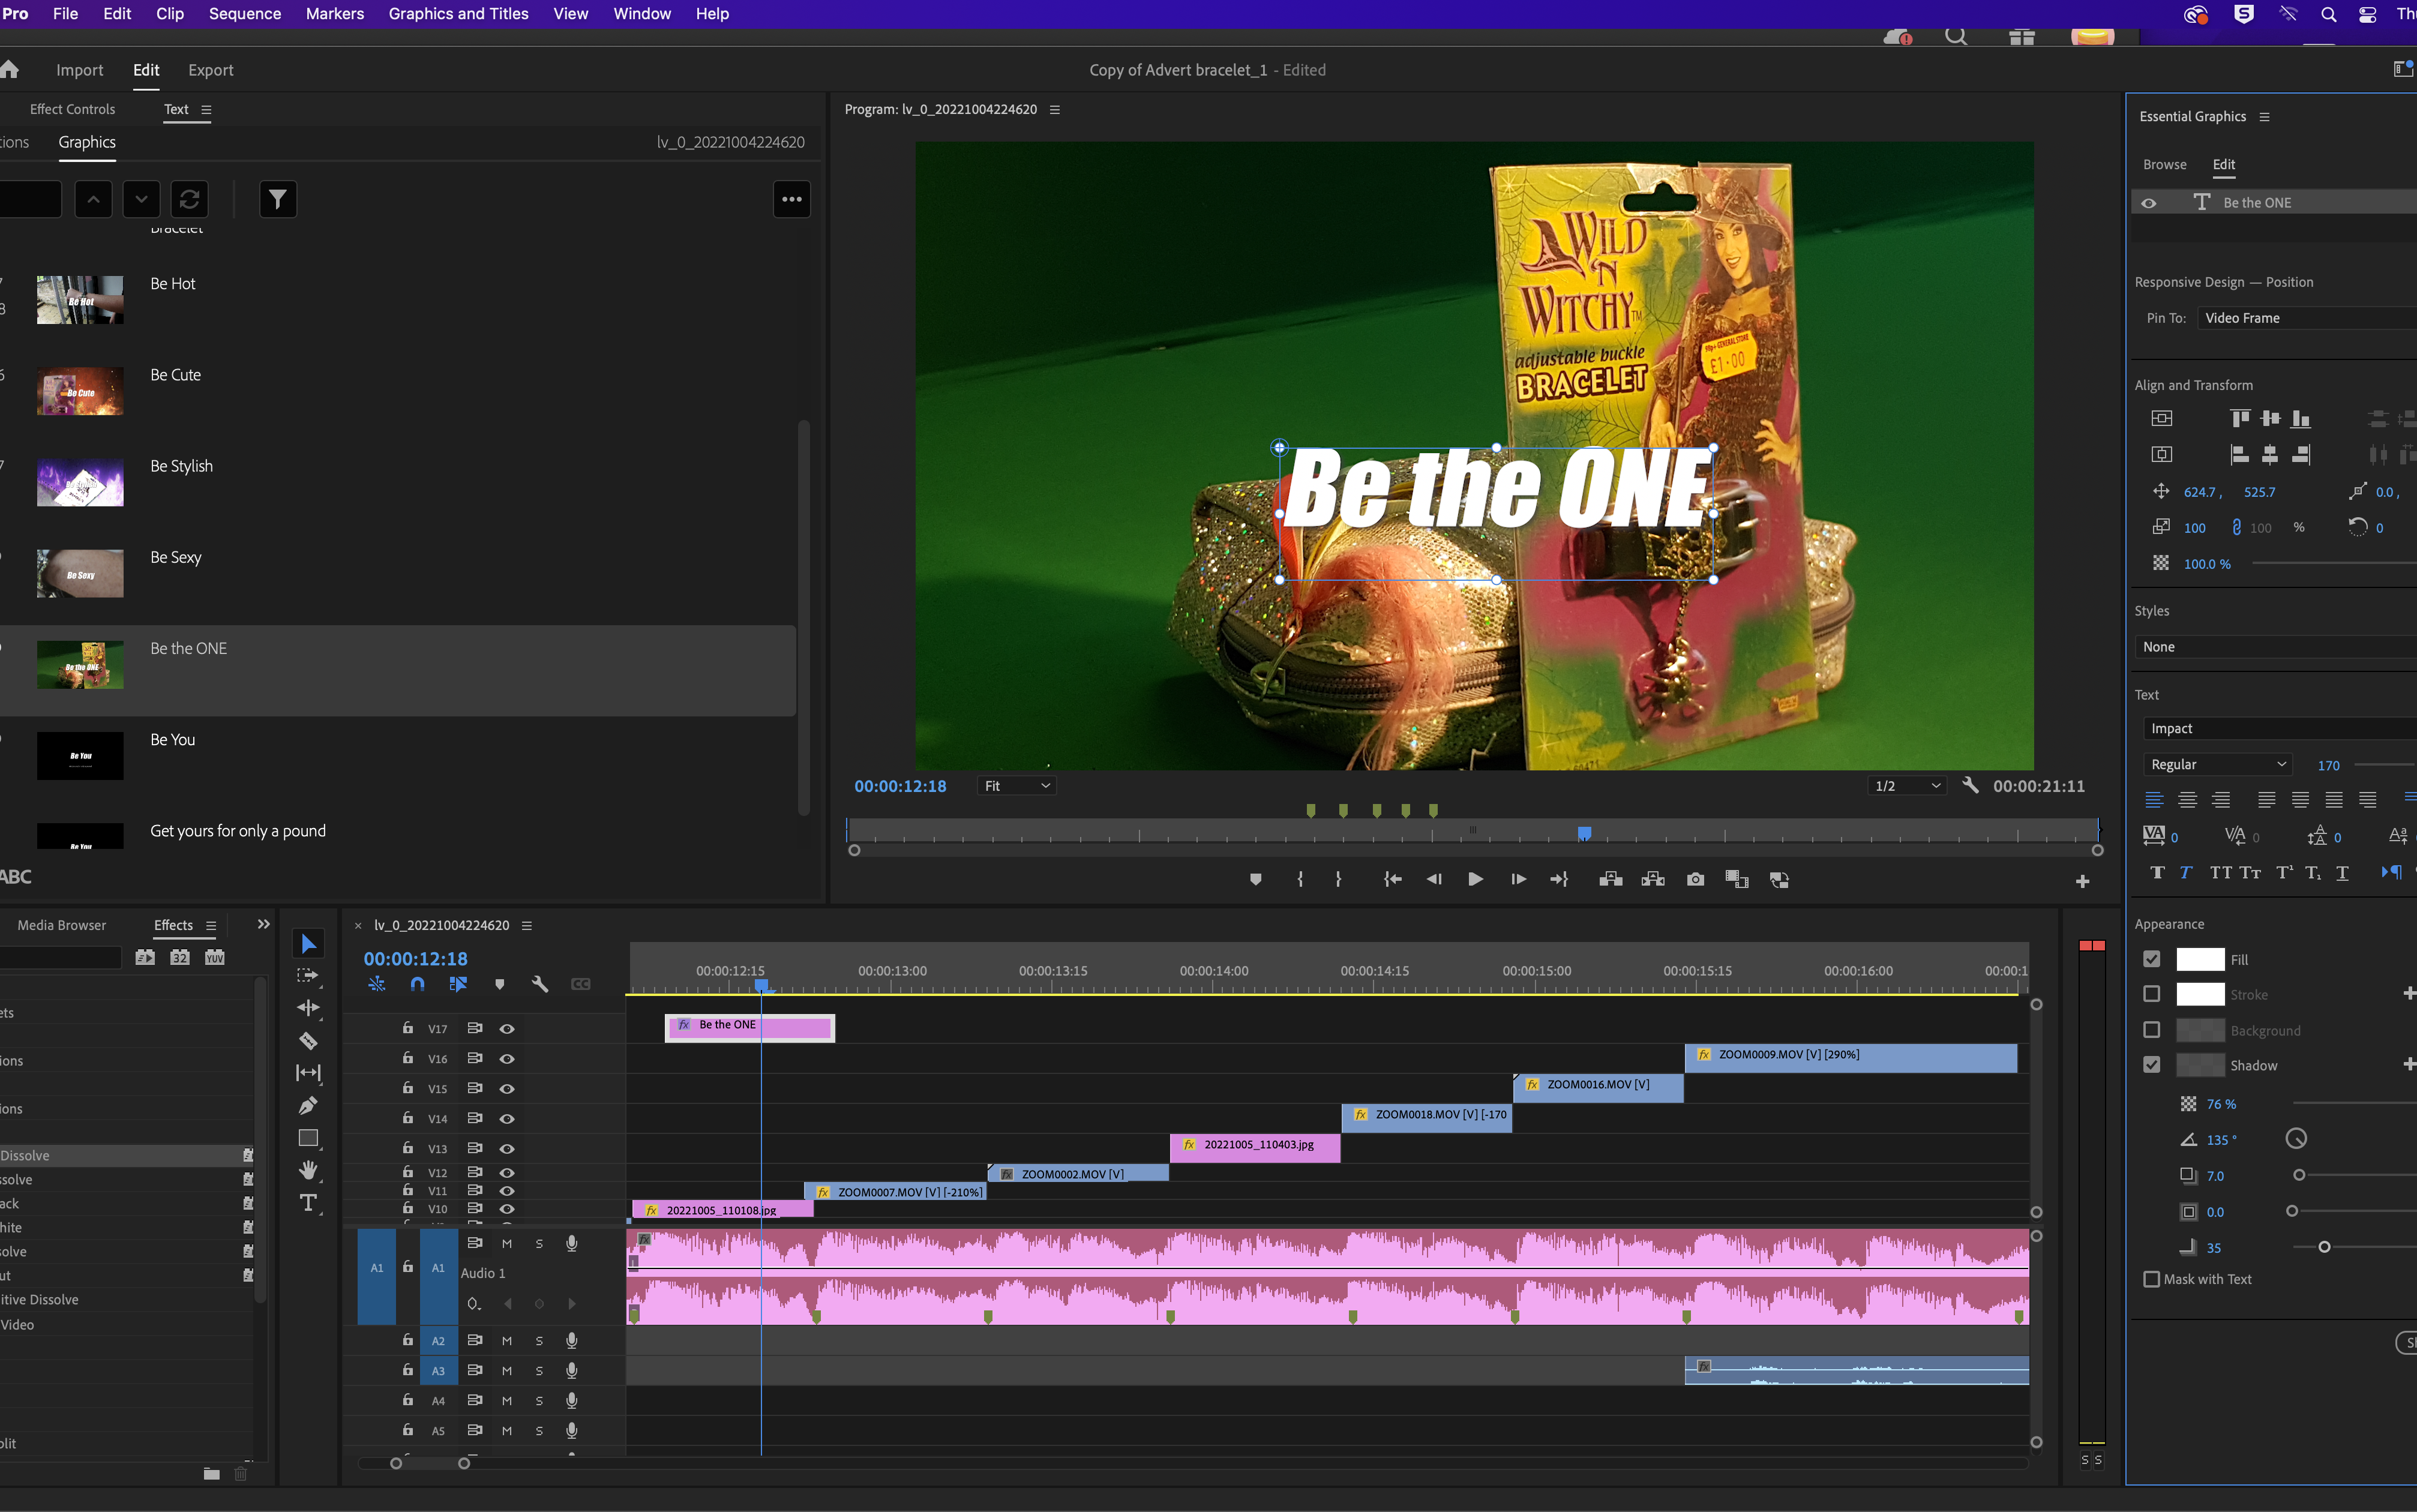Open the Markers menu
Viewport: 2417px width, 1512px height.
click(x=334, y=14)
